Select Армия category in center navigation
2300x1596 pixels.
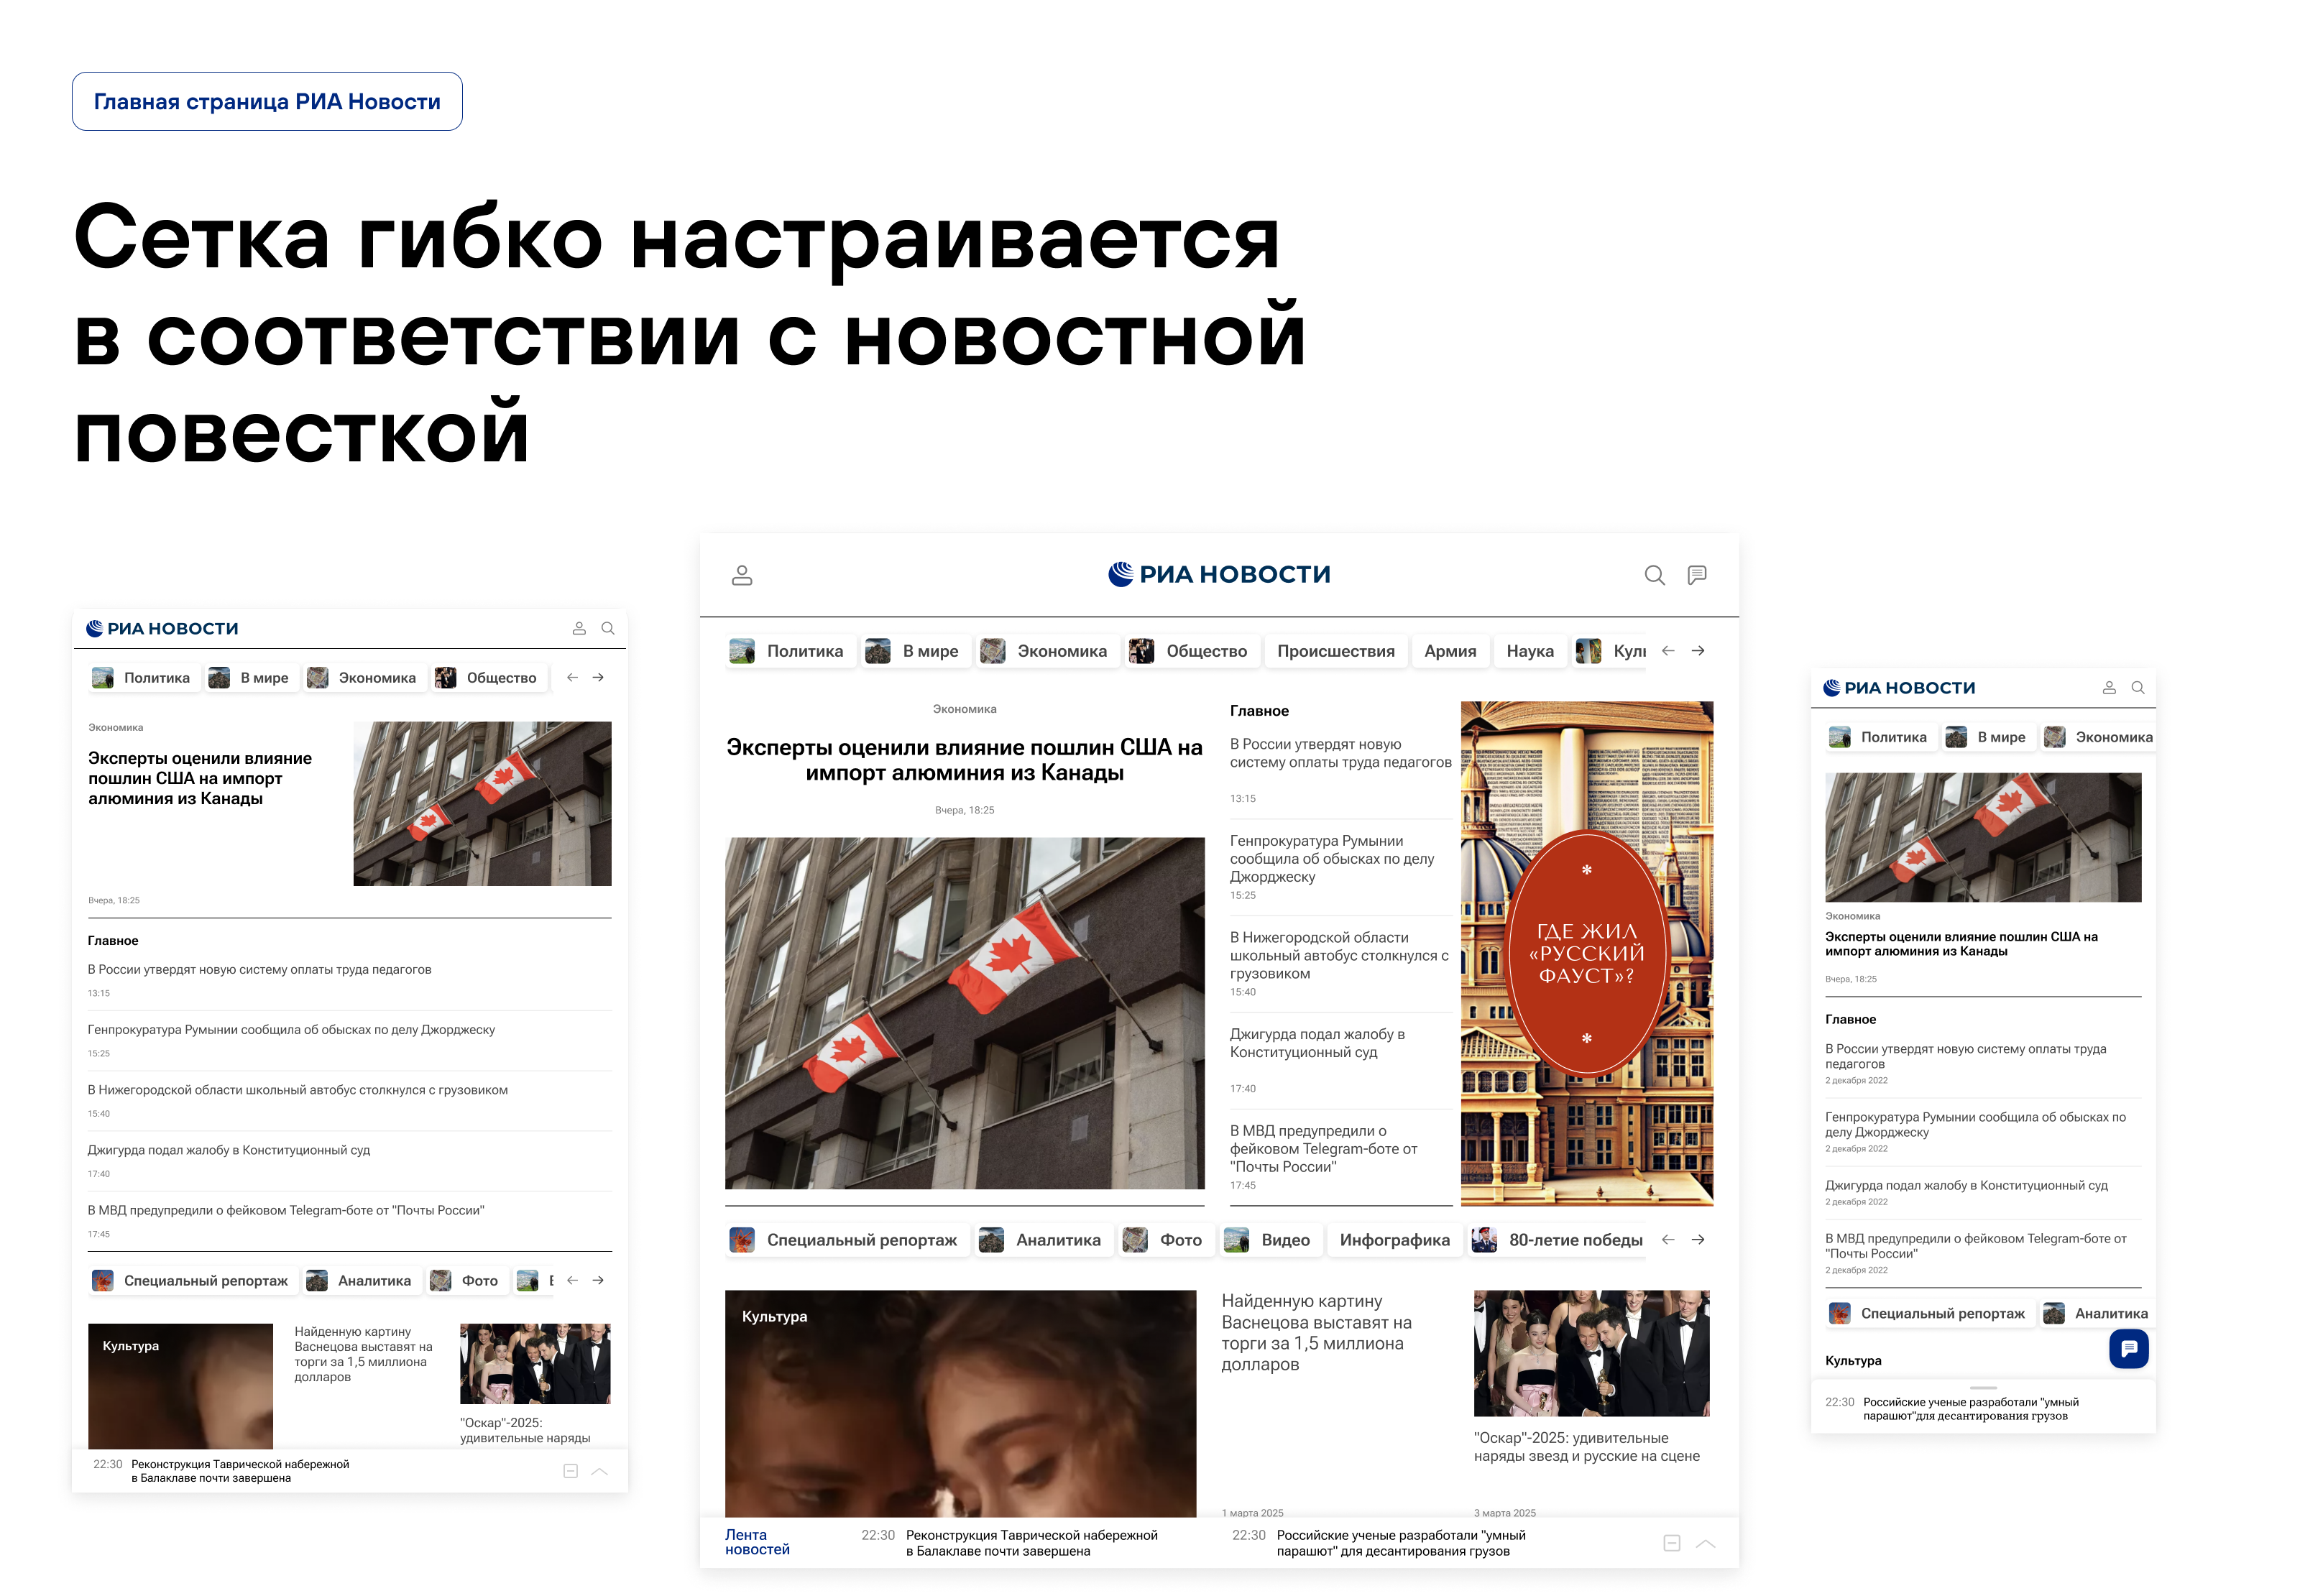pos(1450,651)
